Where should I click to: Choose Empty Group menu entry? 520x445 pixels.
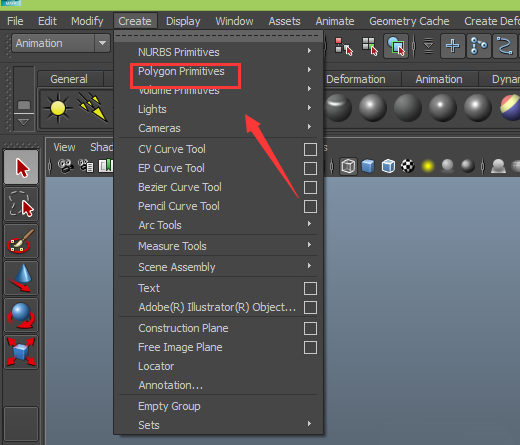(x=218, y=406)
